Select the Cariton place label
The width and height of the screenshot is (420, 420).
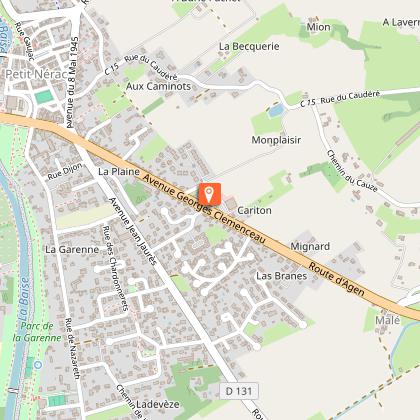point(254,210)
